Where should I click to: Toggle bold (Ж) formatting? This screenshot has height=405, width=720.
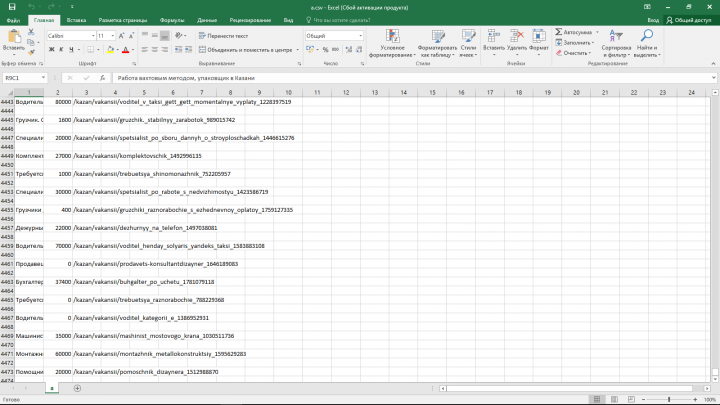[51, 50]
